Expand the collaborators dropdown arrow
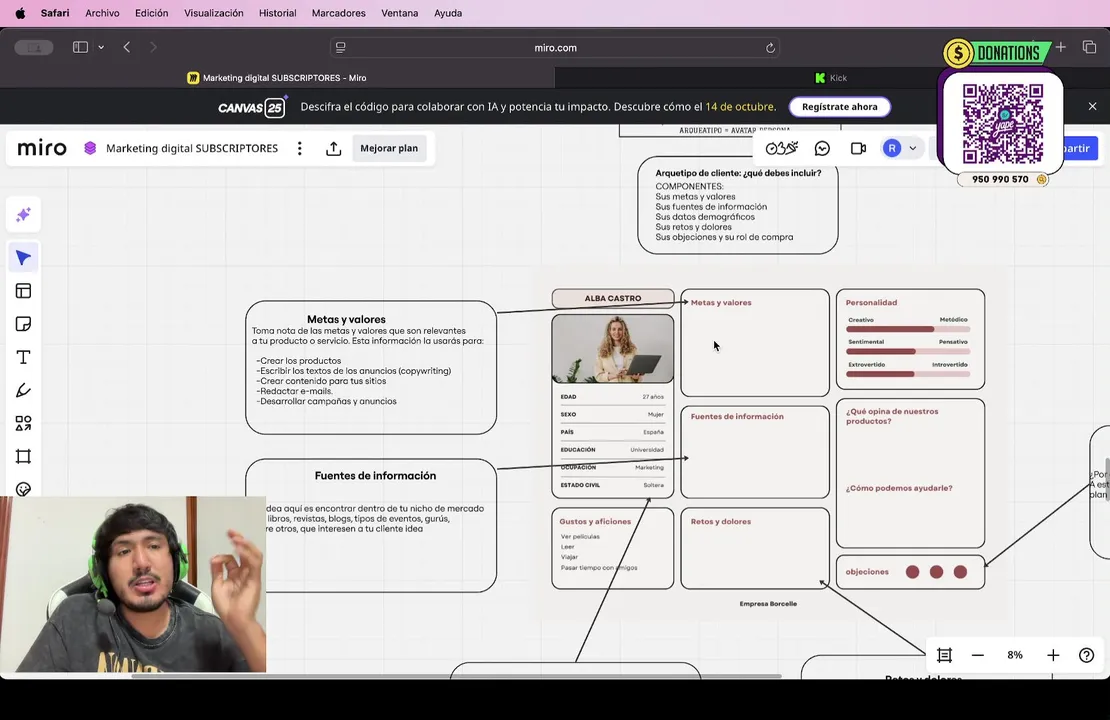The height and width of the screenshot is (720, 1110). 913,148
